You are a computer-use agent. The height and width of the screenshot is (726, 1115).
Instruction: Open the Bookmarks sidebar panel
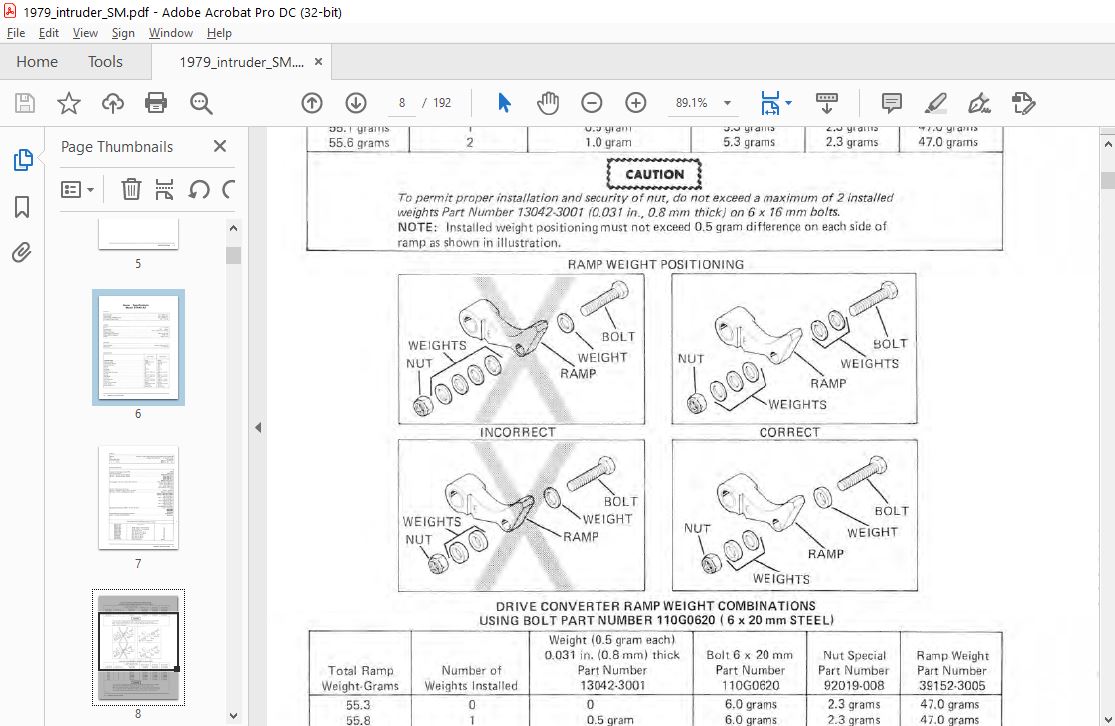click(22, 207)
